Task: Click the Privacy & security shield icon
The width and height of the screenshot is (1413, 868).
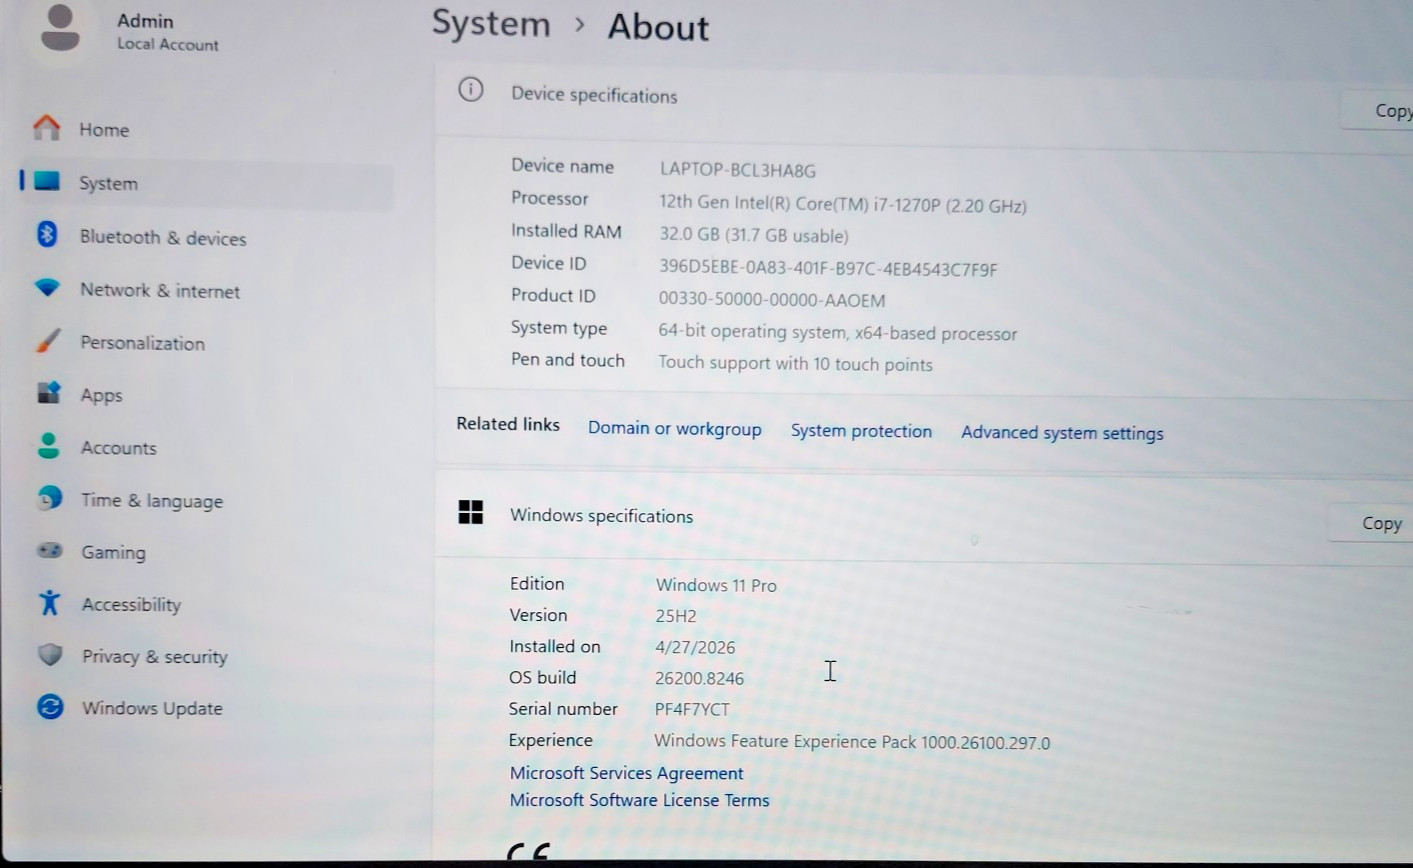Action: (50, 655)
